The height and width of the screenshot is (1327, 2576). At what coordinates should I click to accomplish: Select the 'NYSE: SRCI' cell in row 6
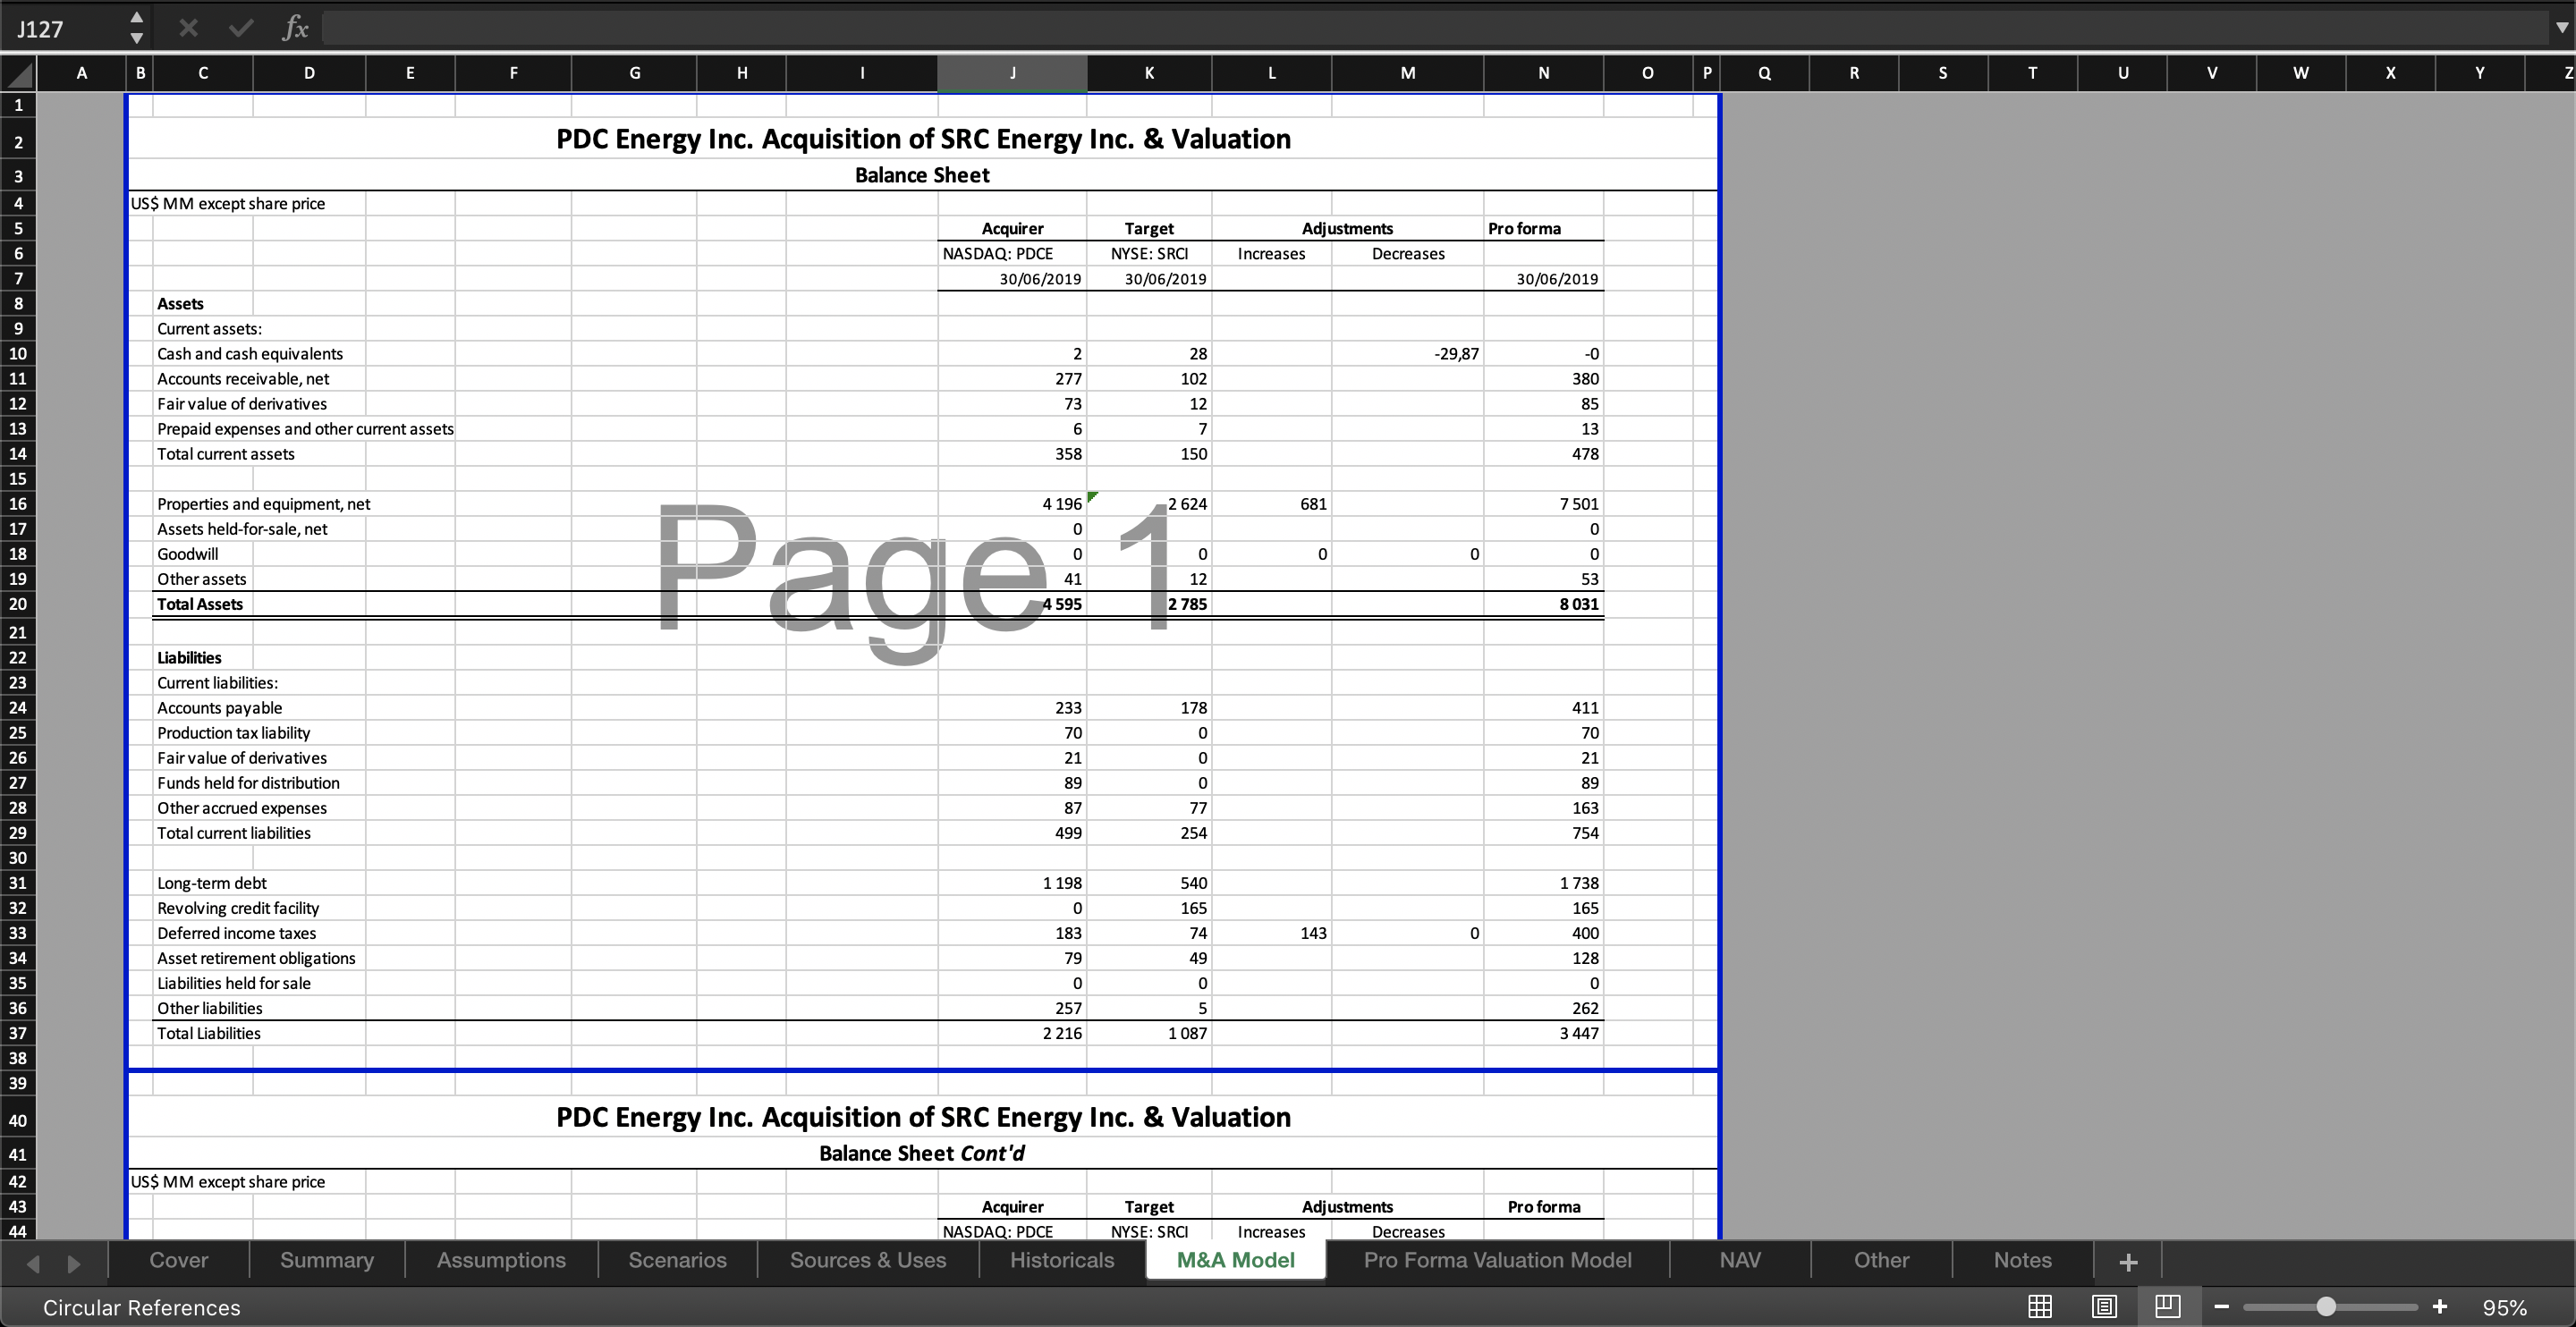[1149, 254]
